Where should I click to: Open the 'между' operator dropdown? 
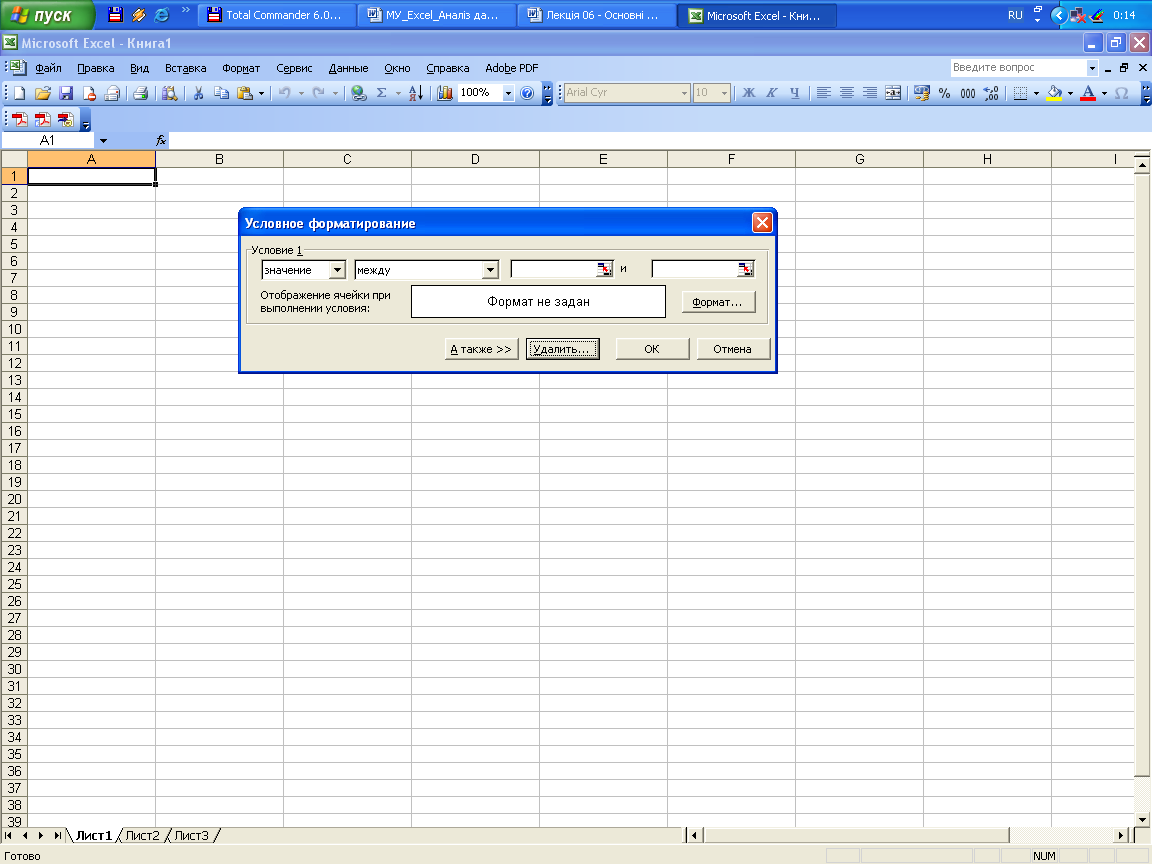point(490,270)
